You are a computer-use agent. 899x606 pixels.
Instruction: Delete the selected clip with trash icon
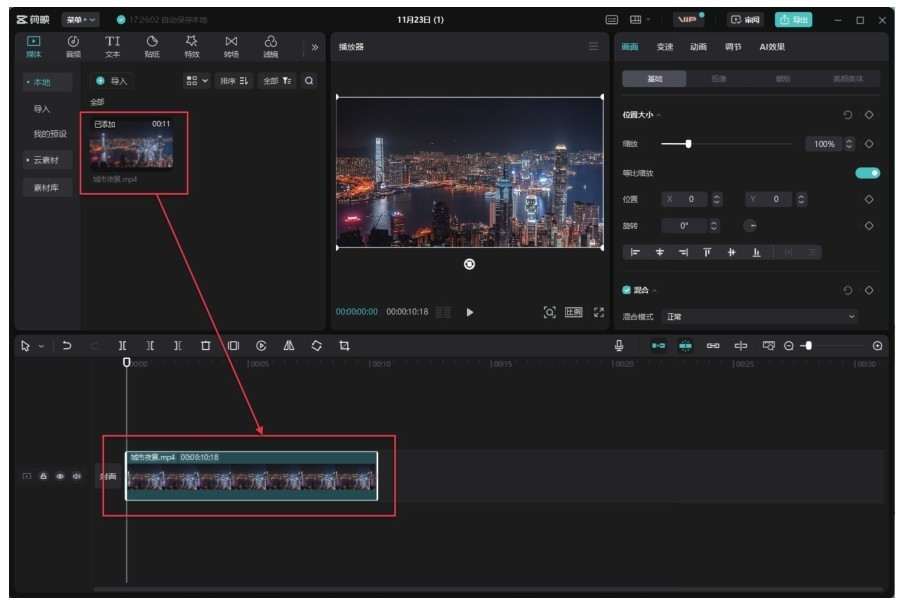(x=205, y=346)
